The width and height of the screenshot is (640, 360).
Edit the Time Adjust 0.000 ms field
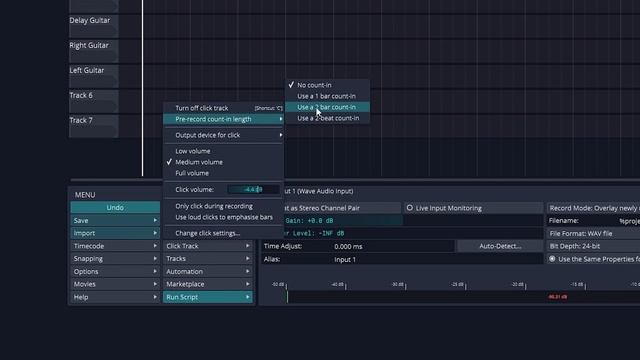[x=393, y=246]
